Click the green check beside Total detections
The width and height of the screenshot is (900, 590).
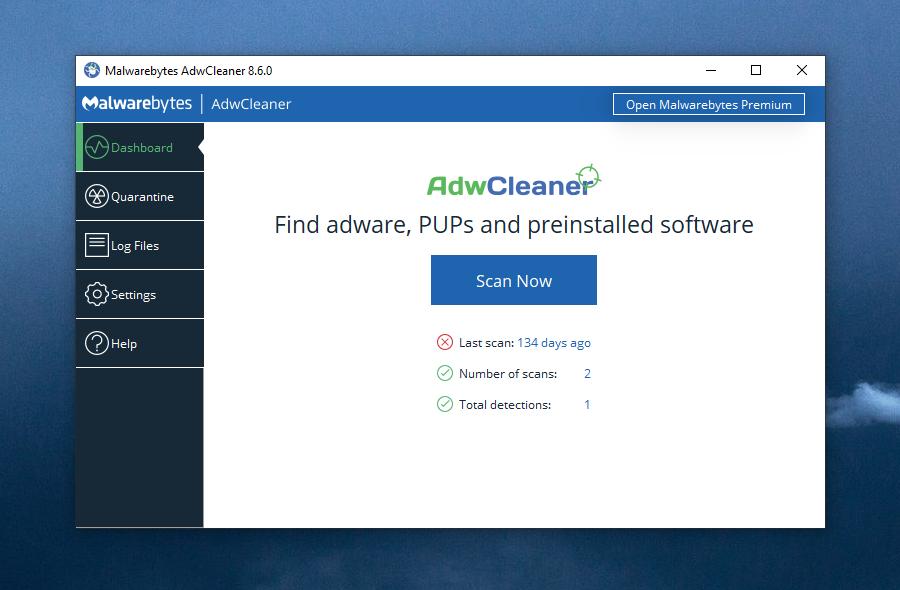pyautogui.click(x=444, y=404)
